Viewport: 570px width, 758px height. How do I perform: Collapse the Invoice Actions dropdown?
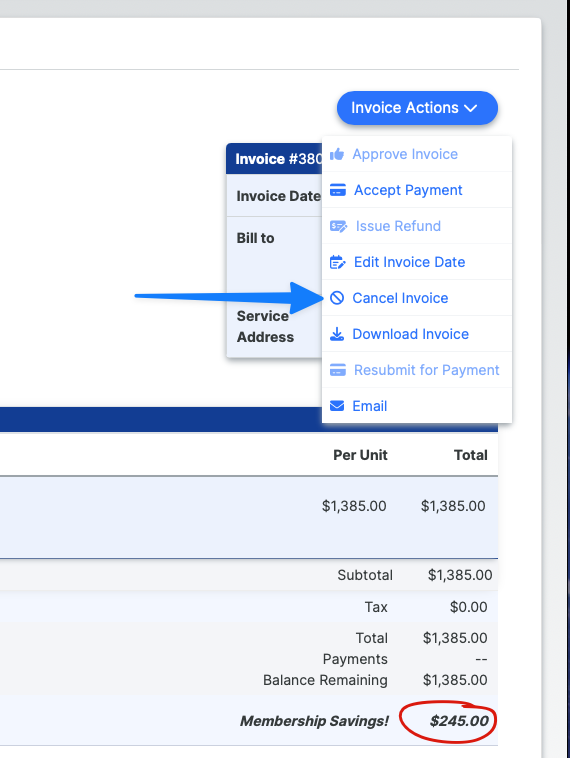point(417,108)
